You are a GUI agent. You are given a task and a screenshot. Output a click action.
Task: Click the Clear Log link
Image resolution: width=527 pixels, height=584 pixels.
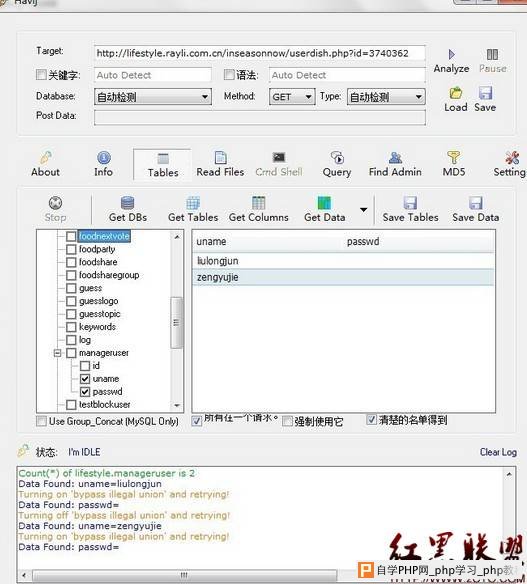pos(498,452)
